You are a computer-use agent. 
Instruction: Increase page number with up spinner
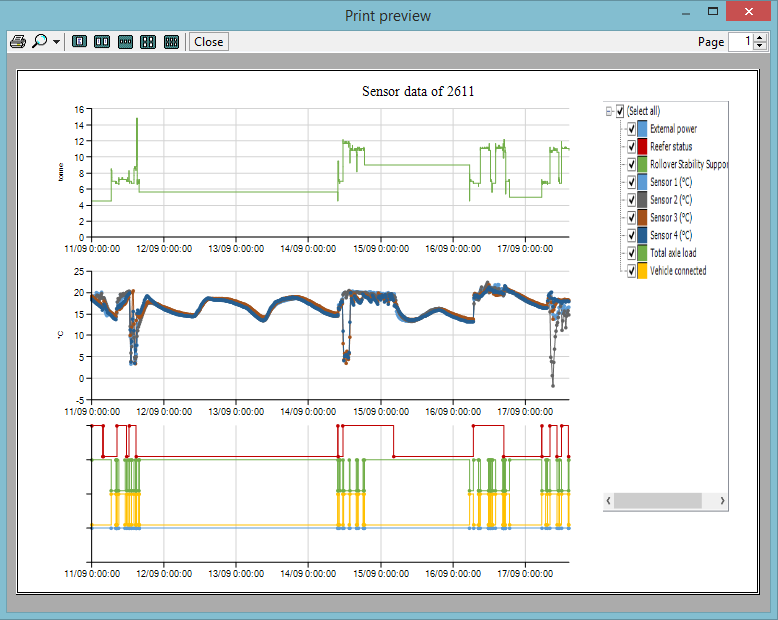click(760, 38)
